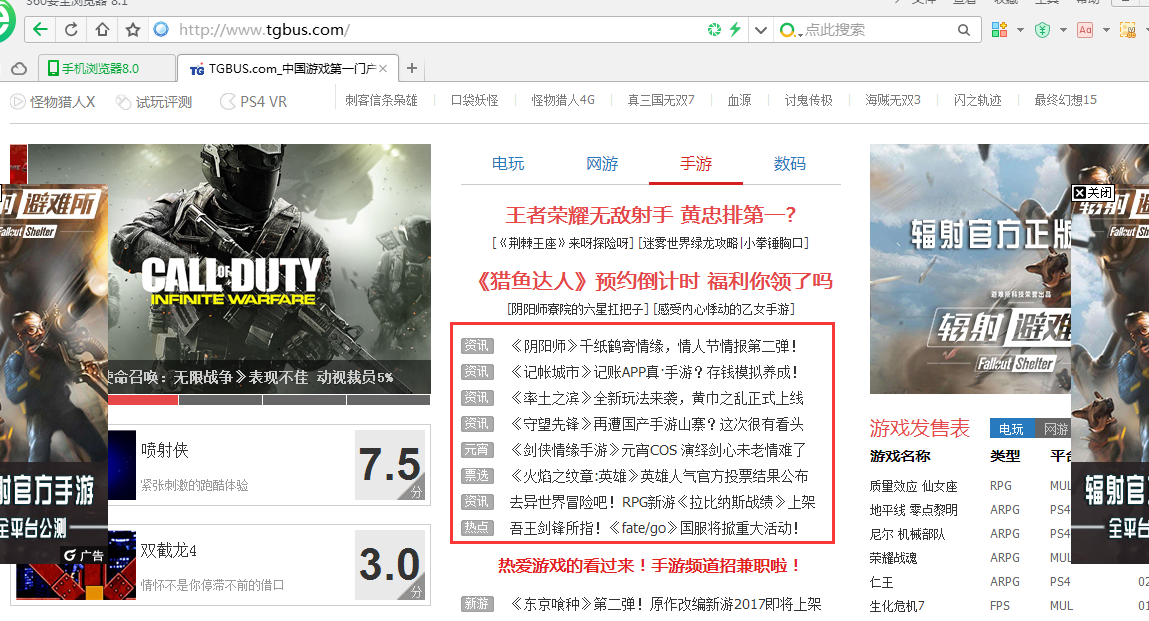Open the red 手游频道招兼职啦 notice
The image size is (1149, 621).
coord(649,565)
